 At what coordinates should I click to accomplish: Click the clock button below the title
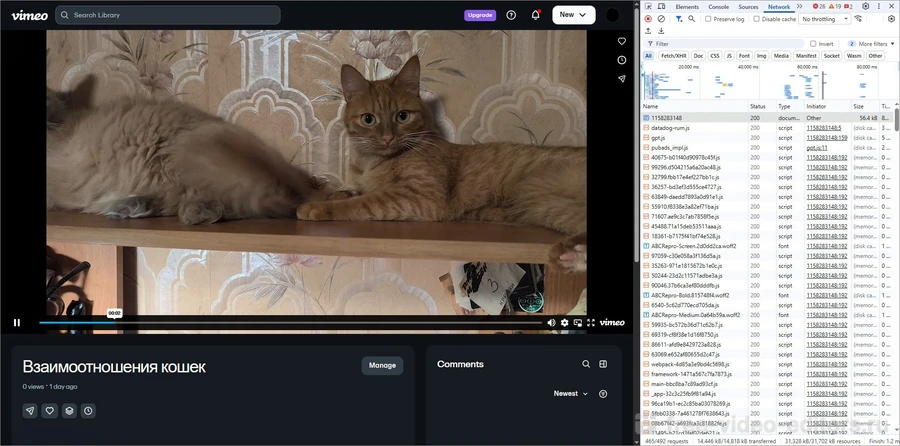pyautogui.click(x=88, y=410)
